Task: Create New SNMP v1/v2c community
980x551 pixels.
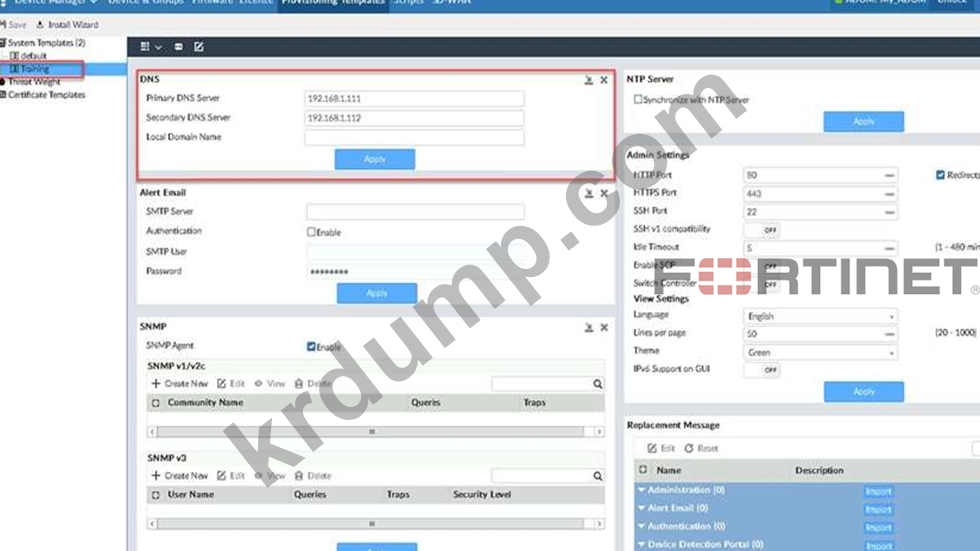Action: coord(179,384)
